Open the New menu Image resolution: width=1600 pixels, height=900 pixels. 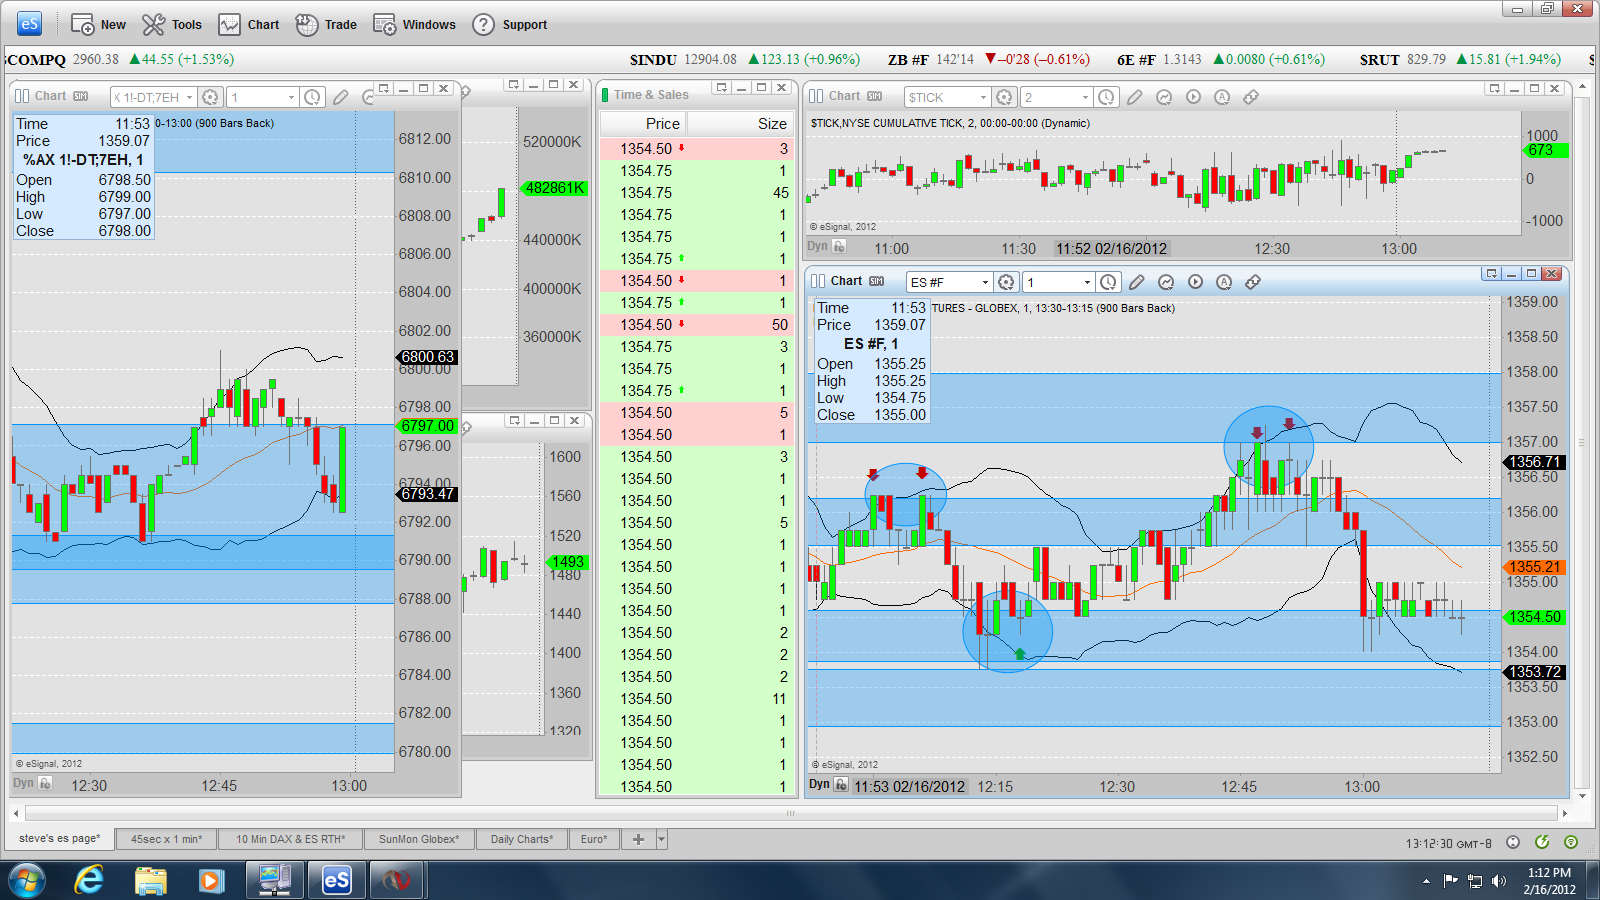point(98,24)
